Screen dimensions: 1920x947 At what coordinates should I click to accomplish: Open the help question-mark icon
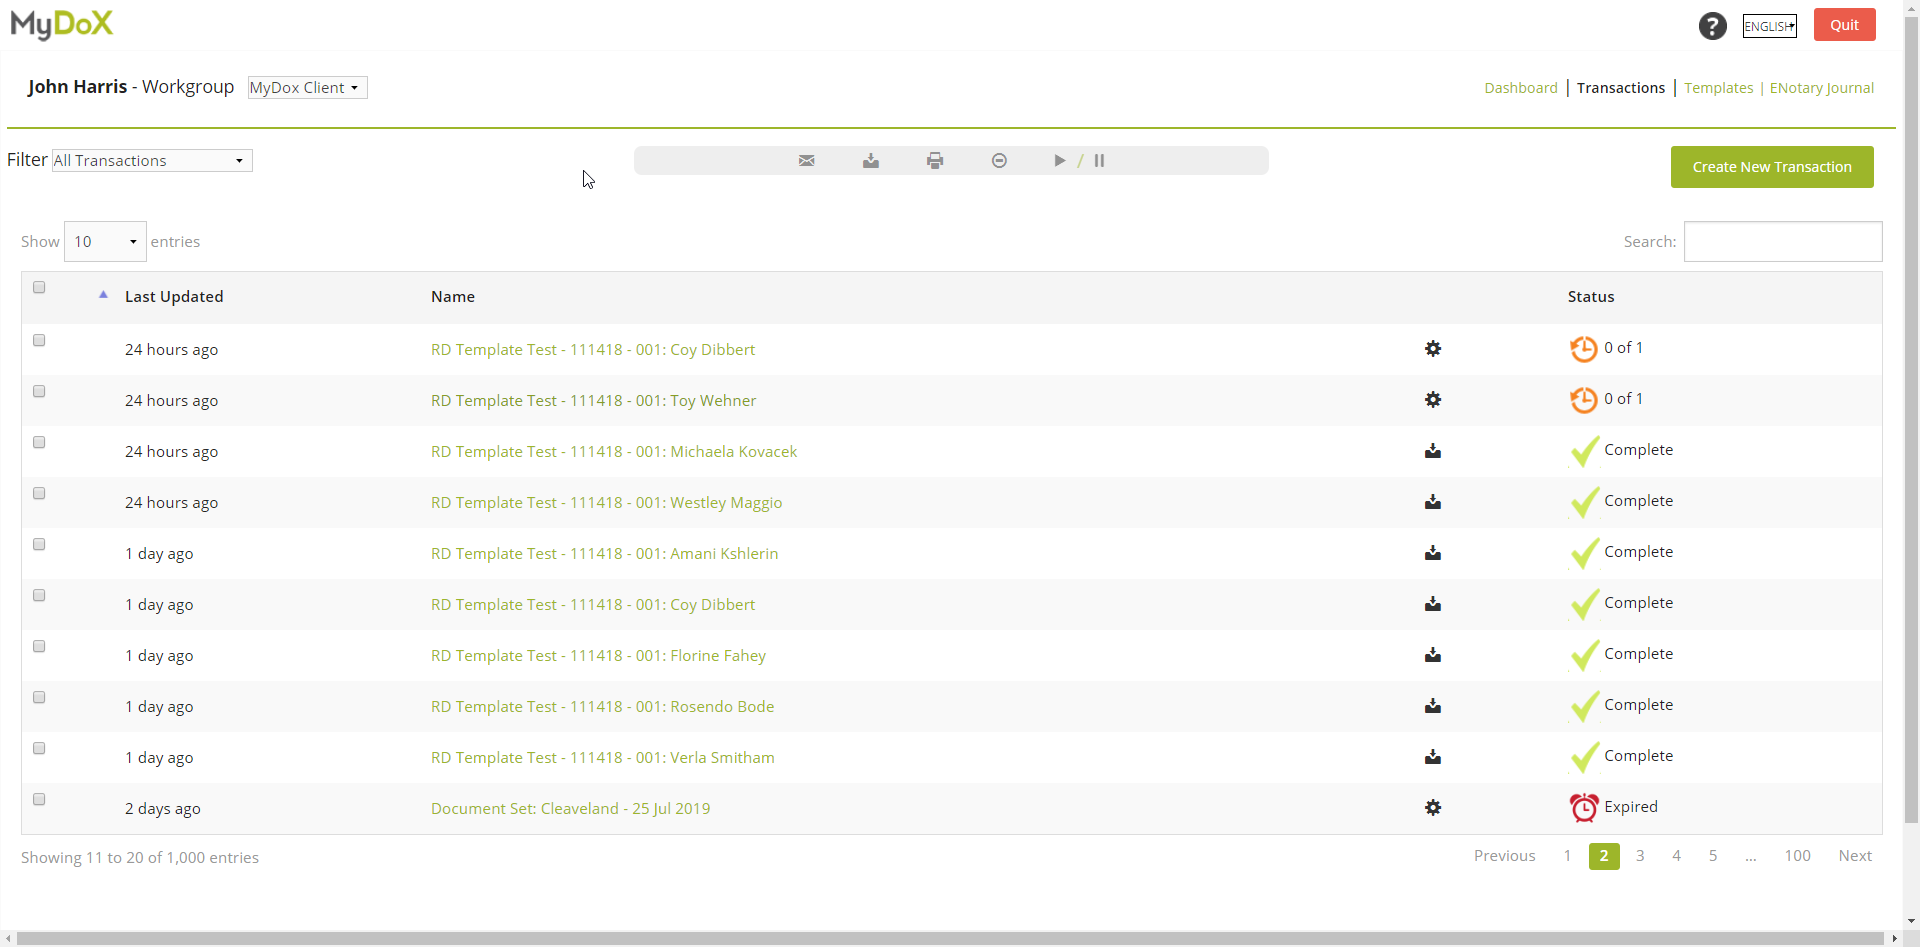click(x=1713, y=25)
